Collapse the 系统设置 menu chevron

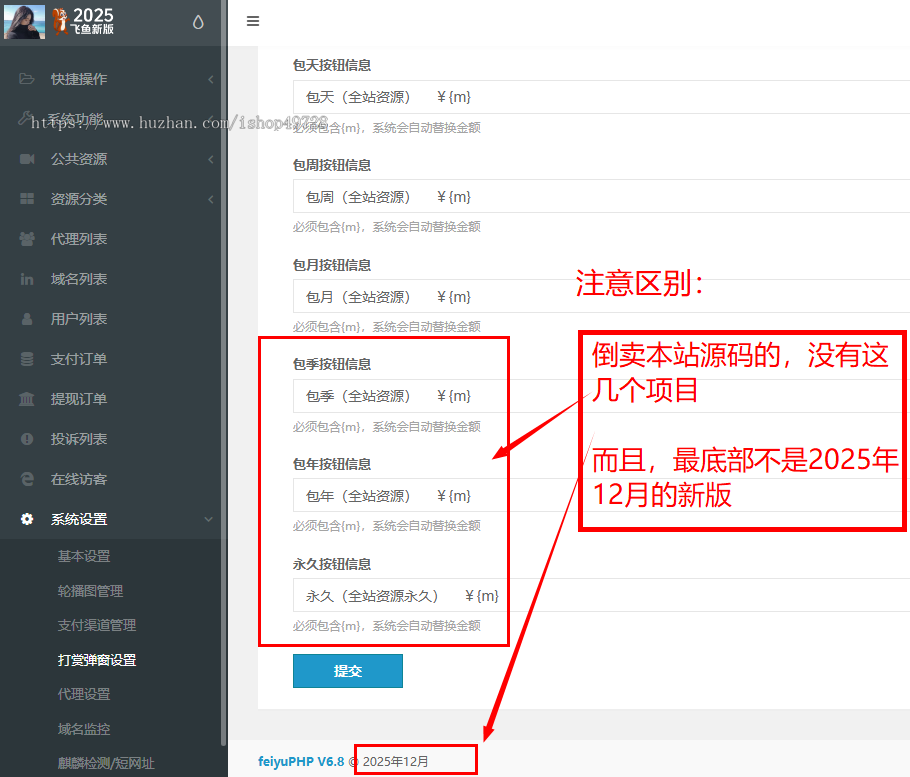209,519
